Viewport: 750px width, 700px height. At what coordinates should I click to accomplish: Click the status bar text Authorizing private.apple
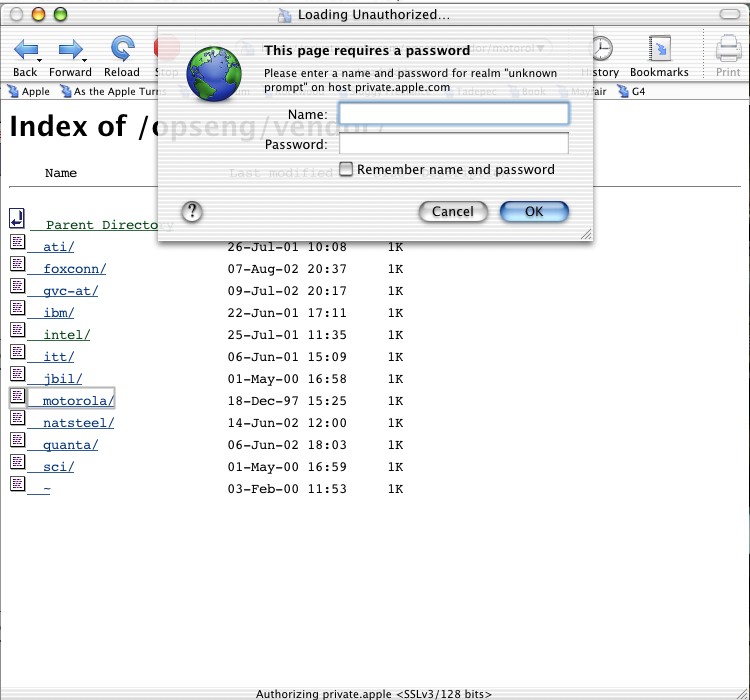tap(374, 694)
